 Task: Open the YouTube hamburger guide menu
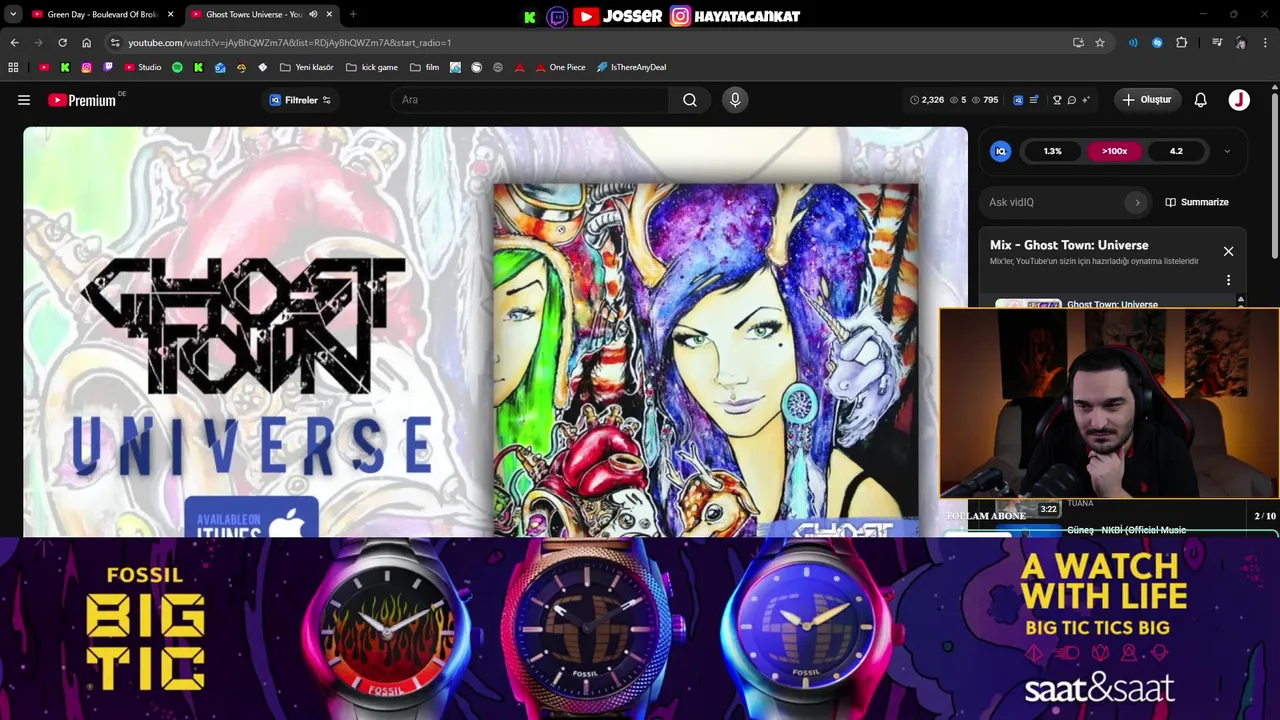pyautogui.click(x=24, y=100)
